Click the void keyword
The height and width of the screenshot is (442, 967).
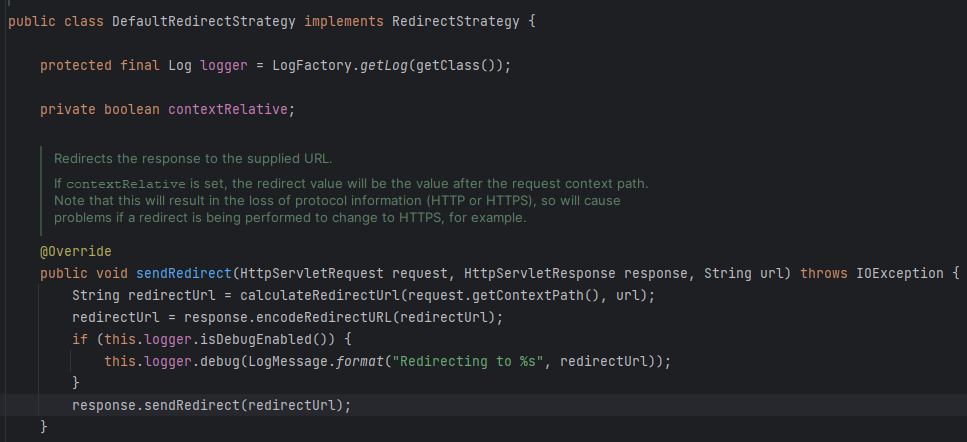coord(112,273)
